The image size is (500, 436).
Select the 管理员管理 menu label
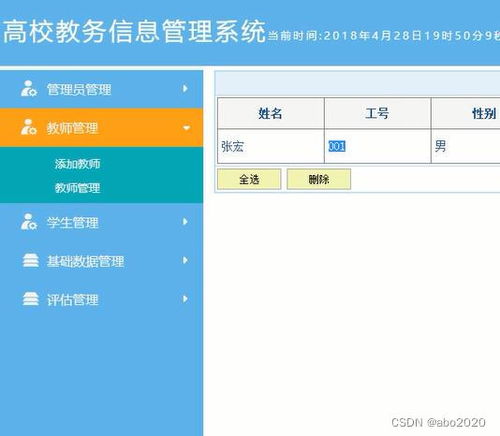(79, 89)
